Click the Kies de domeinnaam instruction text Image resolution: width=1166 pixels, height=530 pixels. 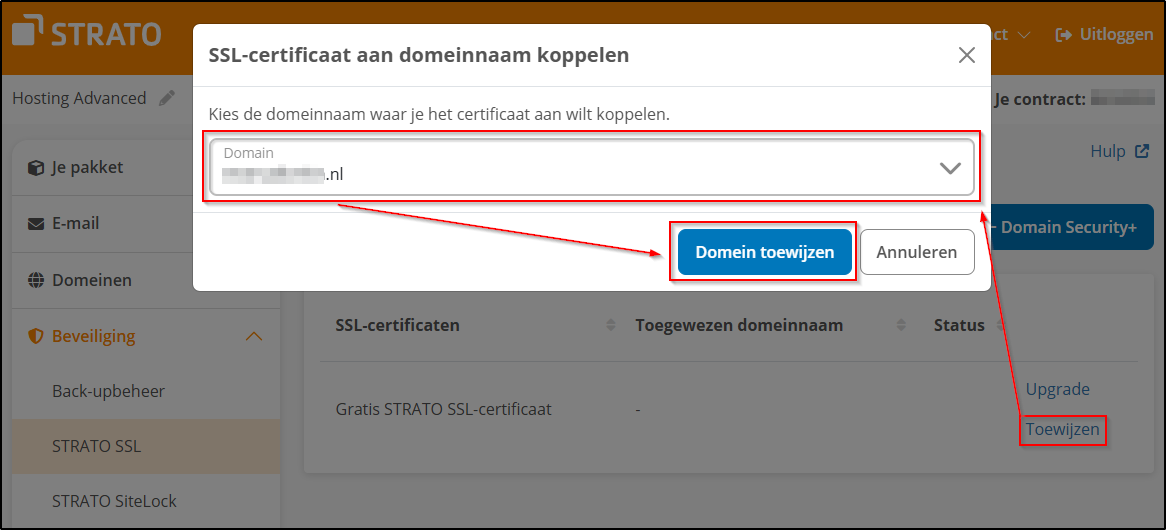(x=439, y=115)
